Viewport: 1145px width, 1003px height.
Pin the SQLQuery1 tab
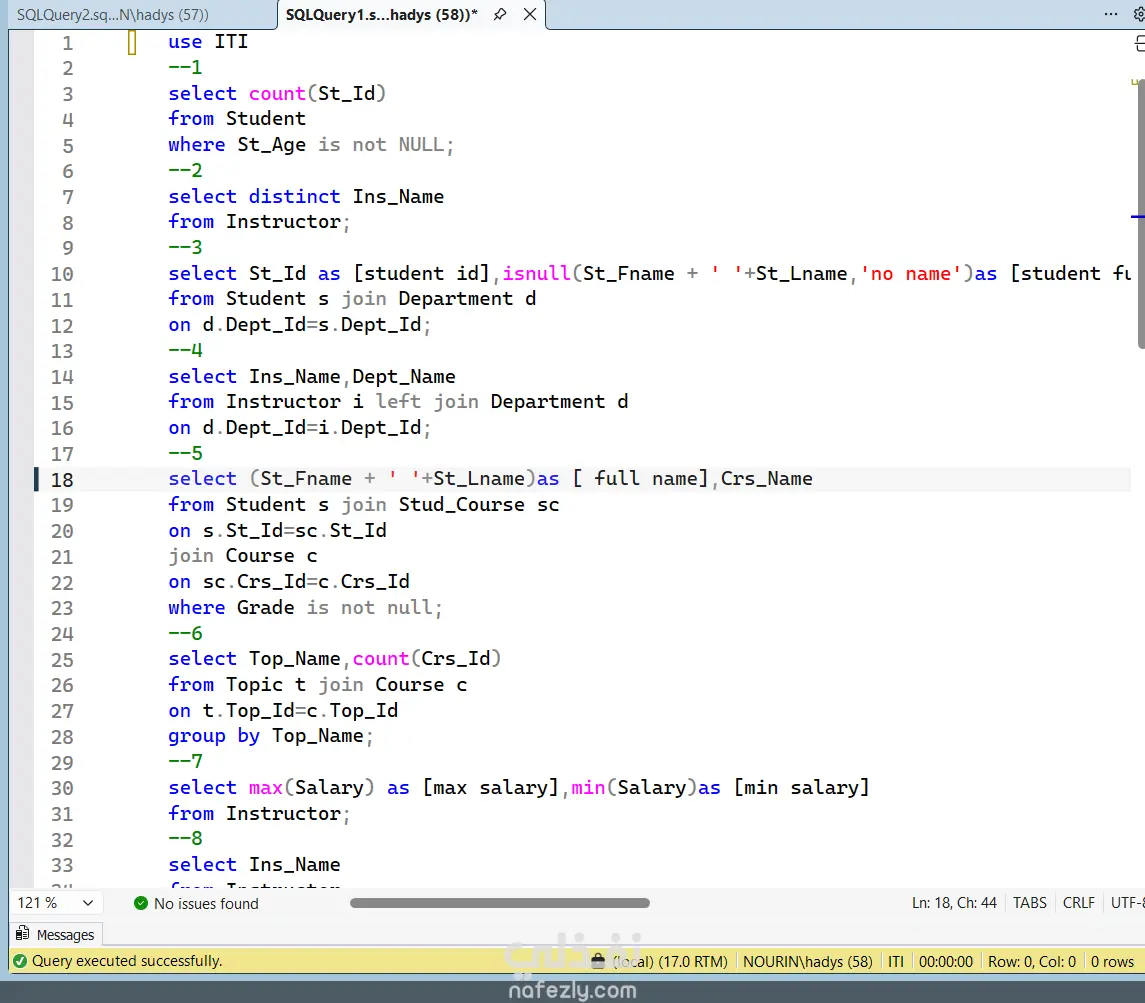coord(500,14)
